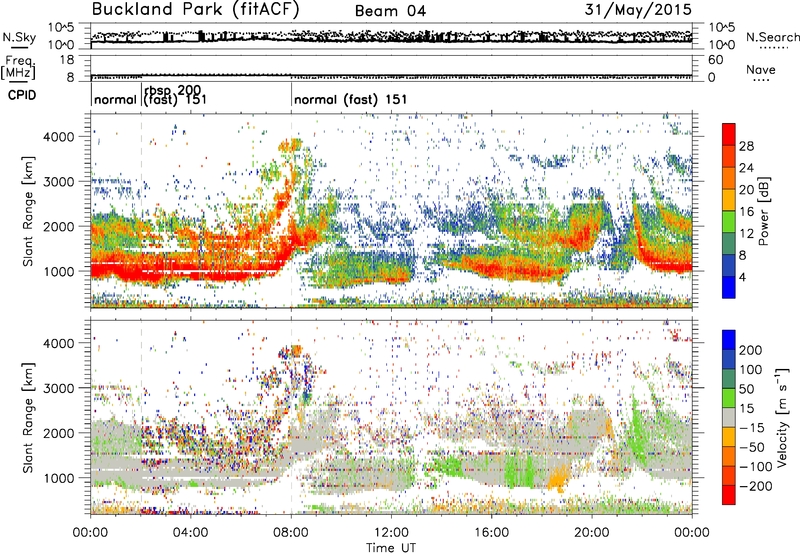Click the 'Nave' legend label
800x554 pixels.
(761, 69)
